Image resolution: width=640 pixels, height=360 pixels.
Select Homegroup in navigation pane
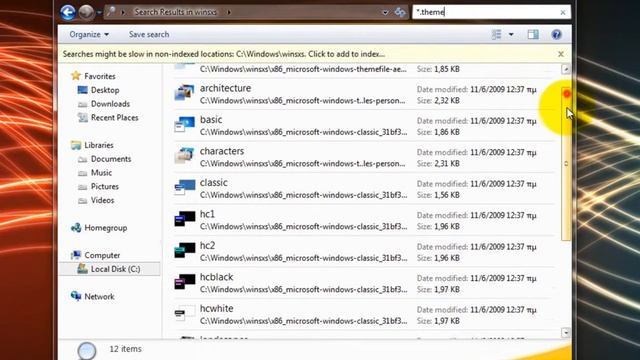point(105,228)
